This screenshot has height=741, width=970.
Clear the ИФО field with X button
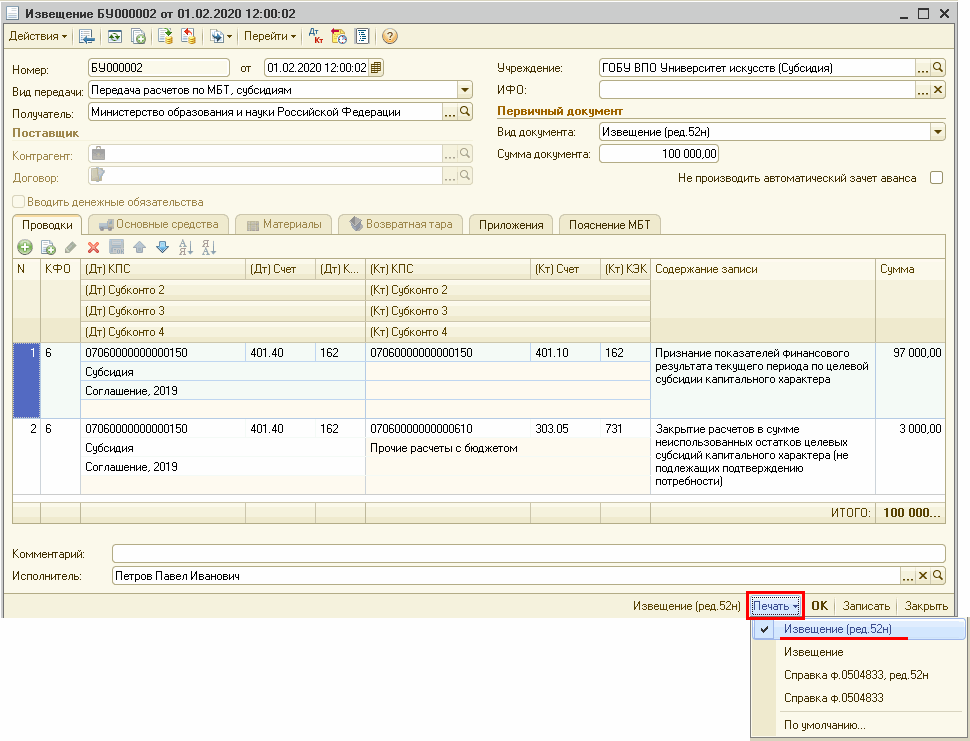tap(937, 90)
